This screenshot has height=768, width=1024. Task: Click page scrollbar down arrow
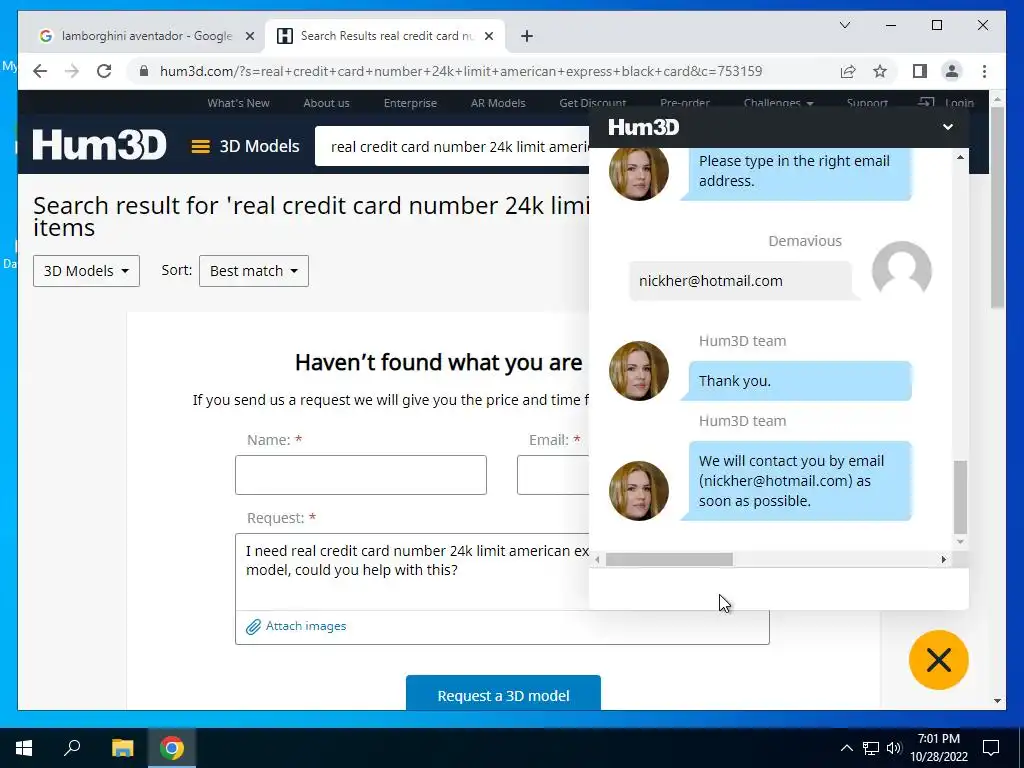(997, 701)
